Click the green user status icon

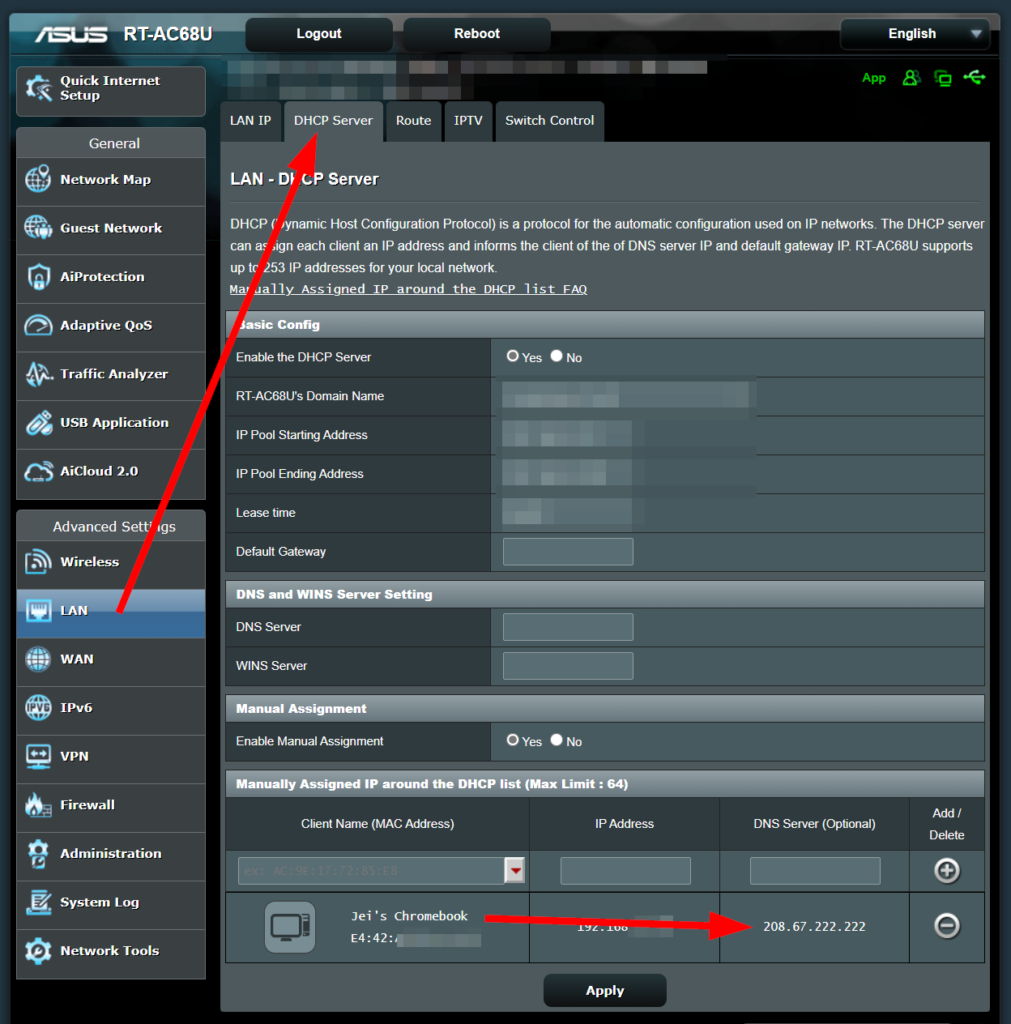click(x=911, y=78)
